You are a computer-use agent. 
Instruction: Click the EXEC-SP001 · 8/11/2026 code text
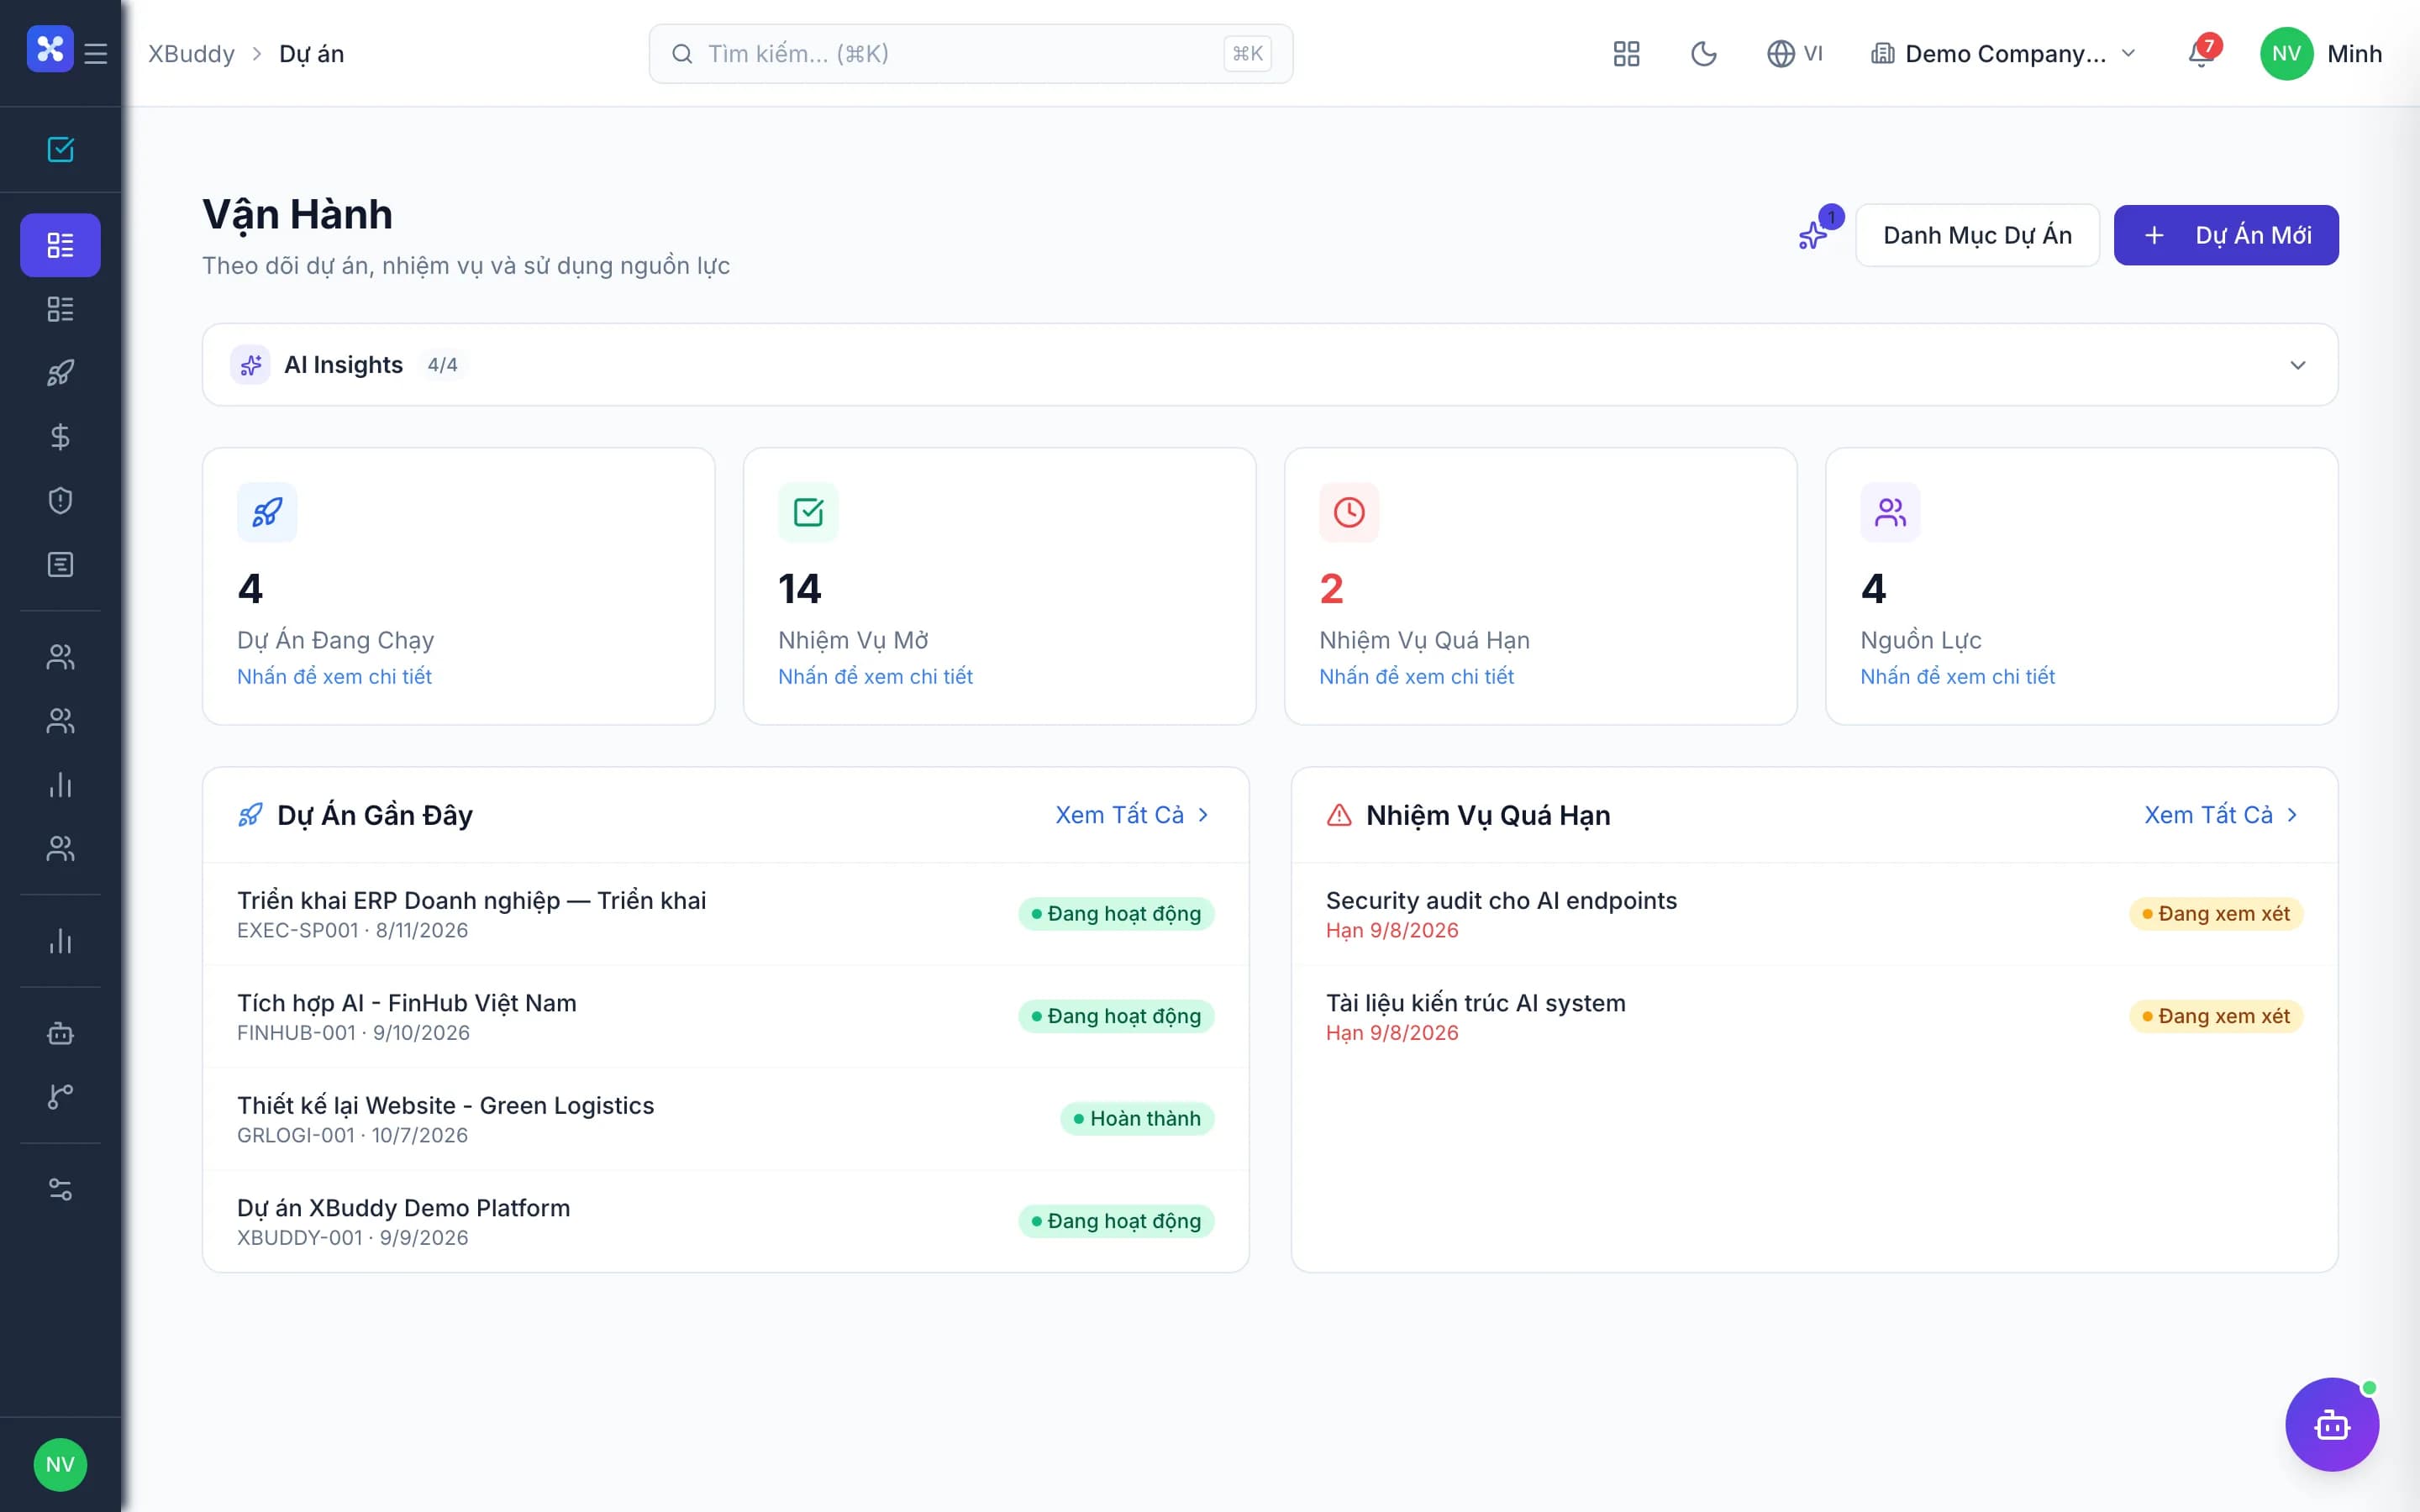point(352,930)
